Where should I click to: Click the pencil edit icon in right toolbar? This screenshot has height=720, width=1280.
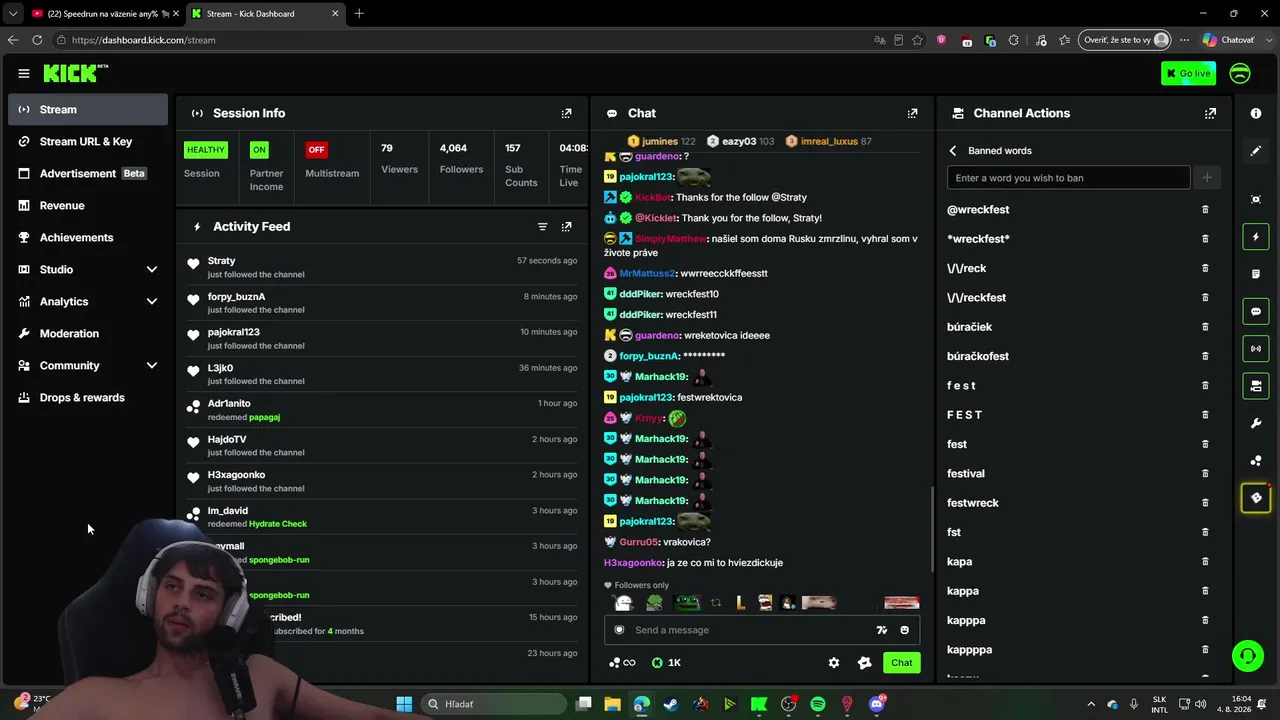(1256, 151)
